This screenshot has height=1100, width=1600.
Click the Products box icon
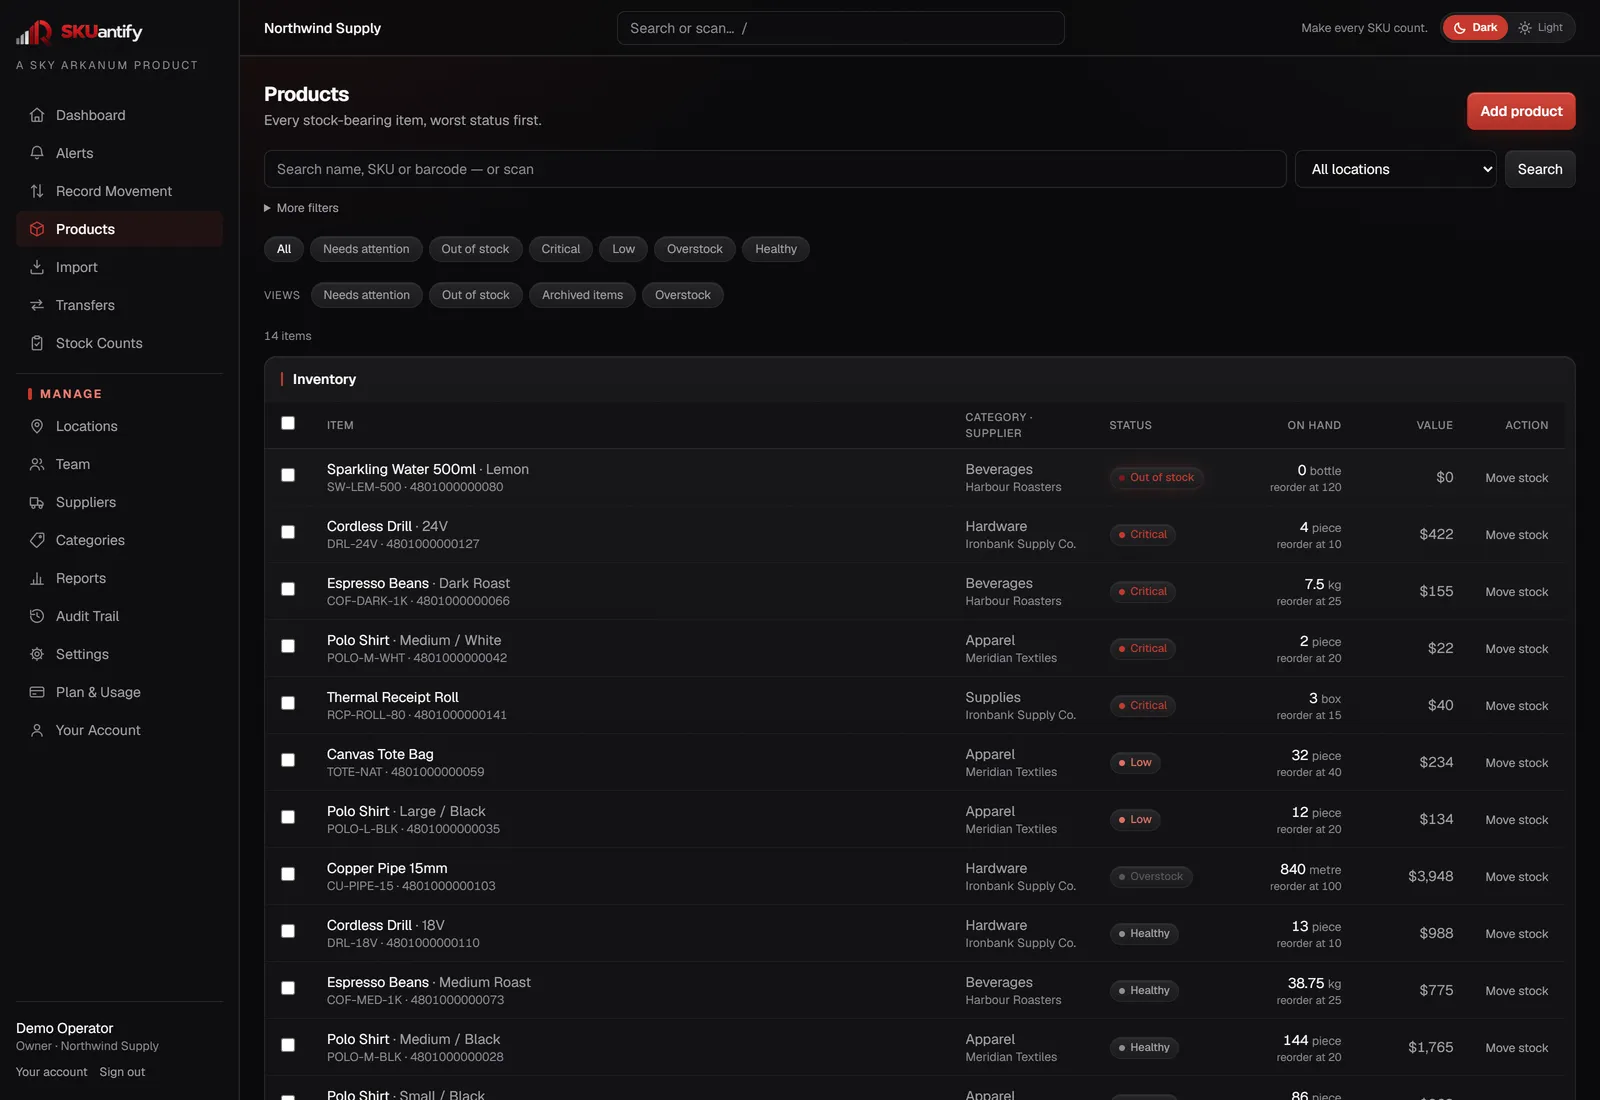pos(37,229)
